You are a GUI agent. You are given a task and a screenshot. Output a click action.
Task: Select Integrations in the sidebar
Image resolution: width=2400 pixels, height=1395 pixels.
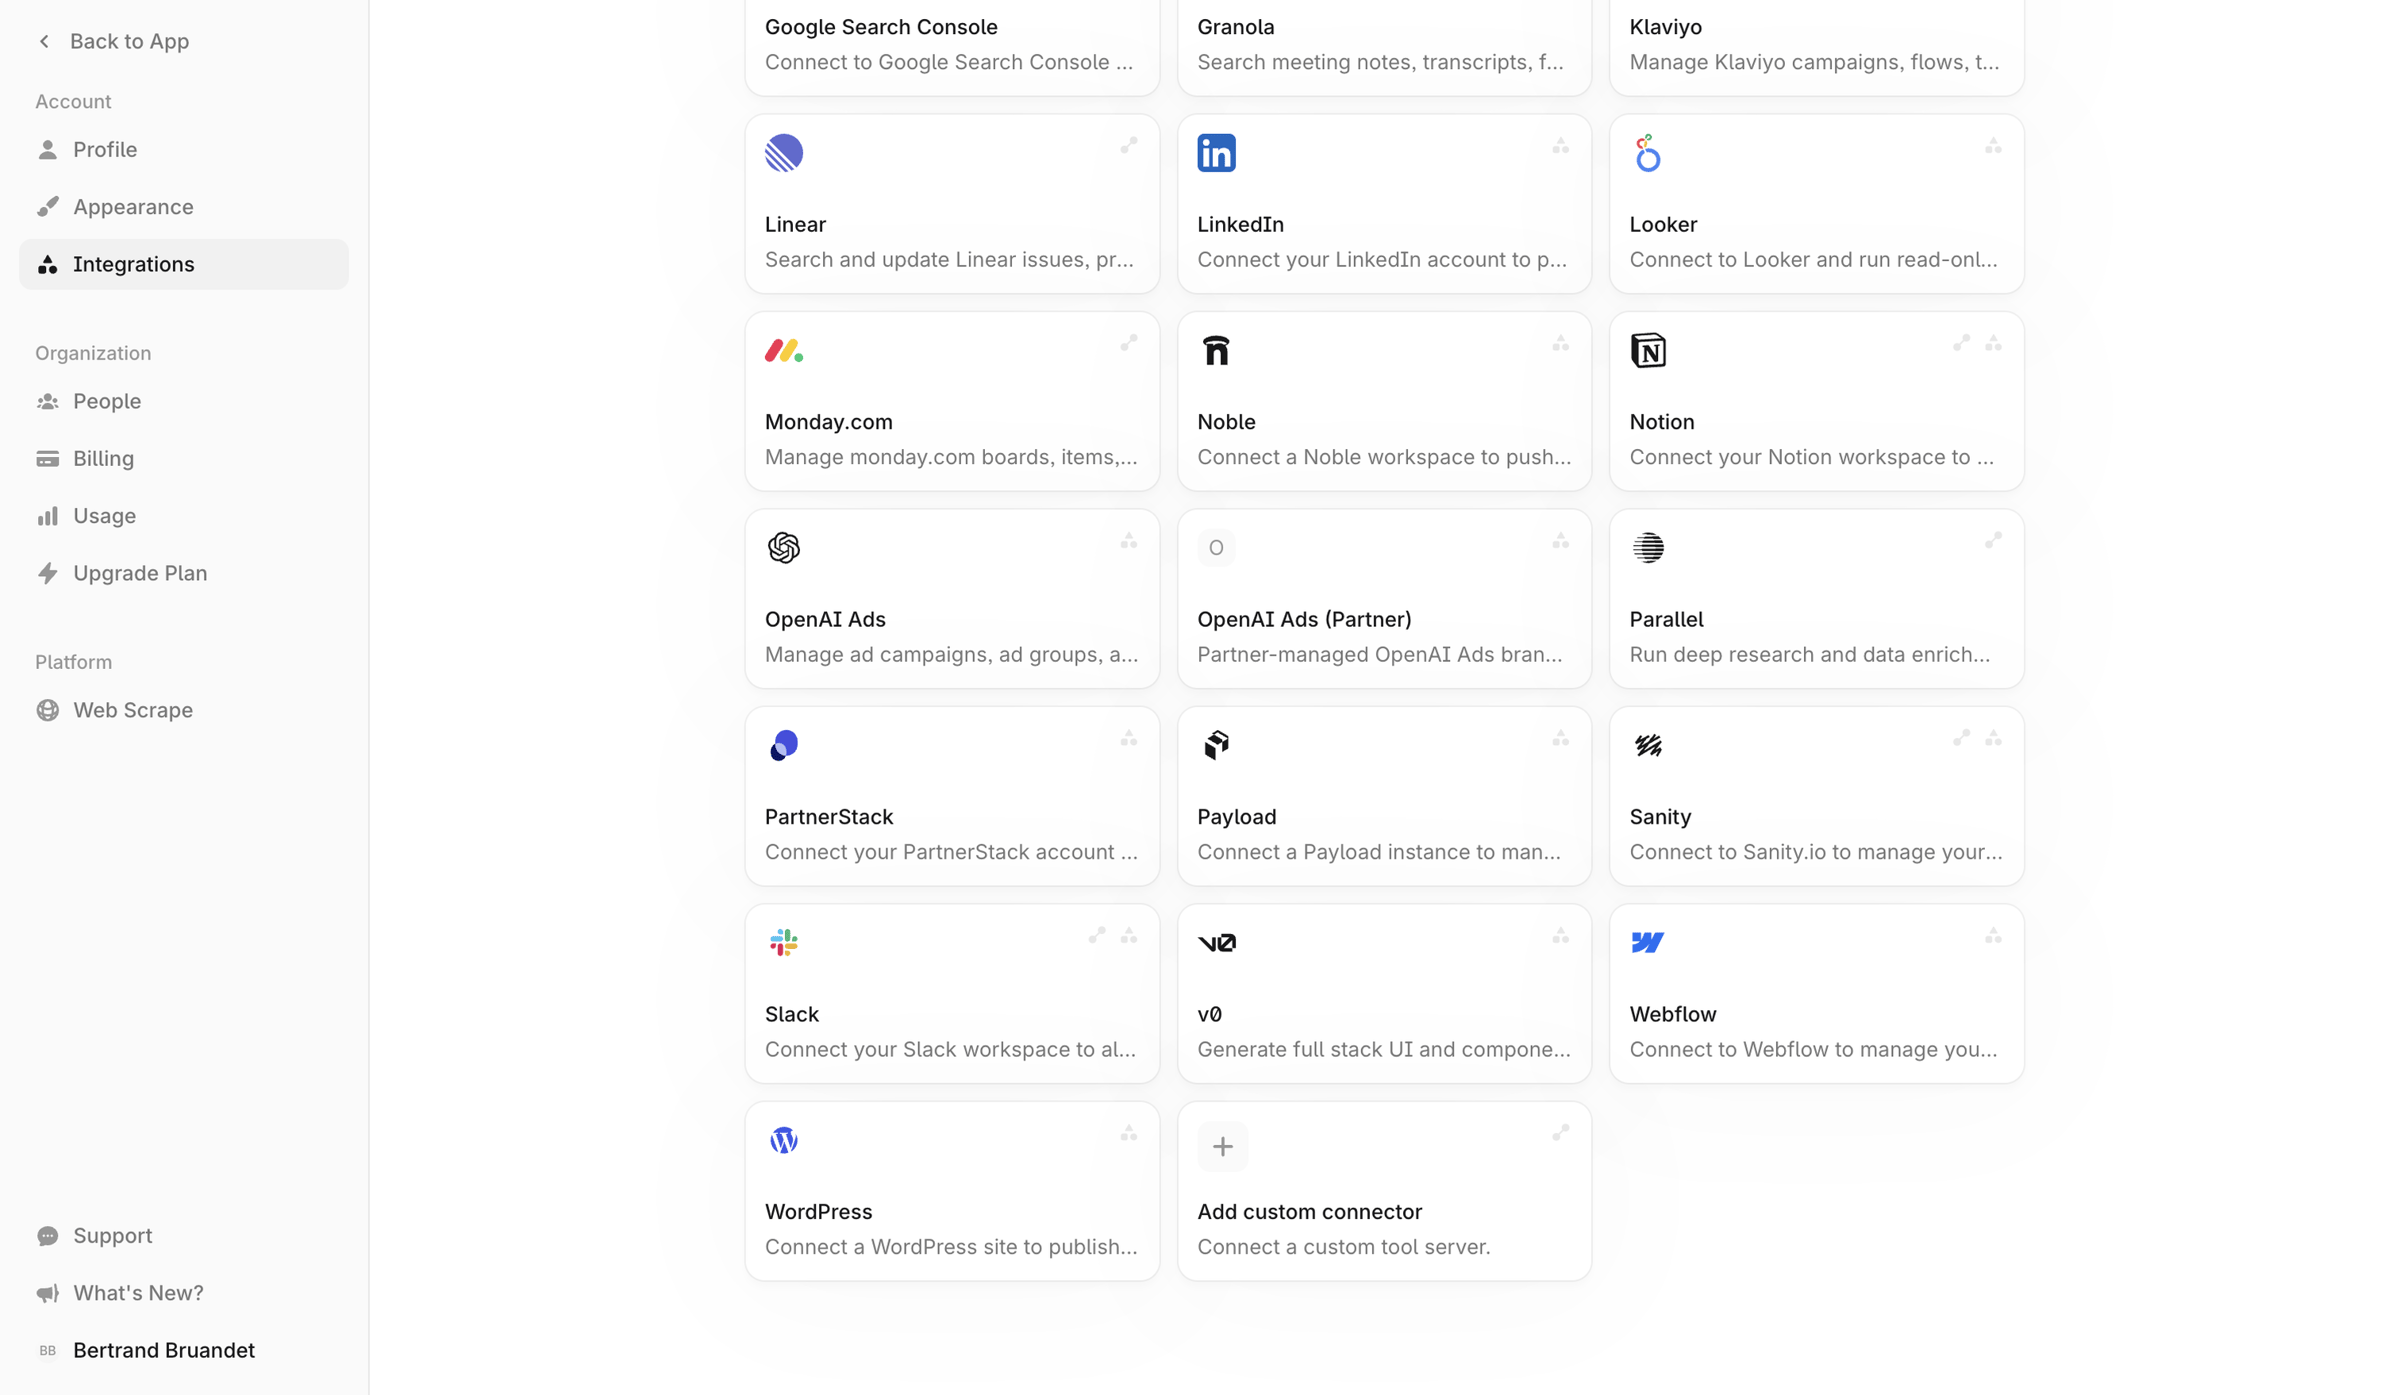(x=184, y=264)
